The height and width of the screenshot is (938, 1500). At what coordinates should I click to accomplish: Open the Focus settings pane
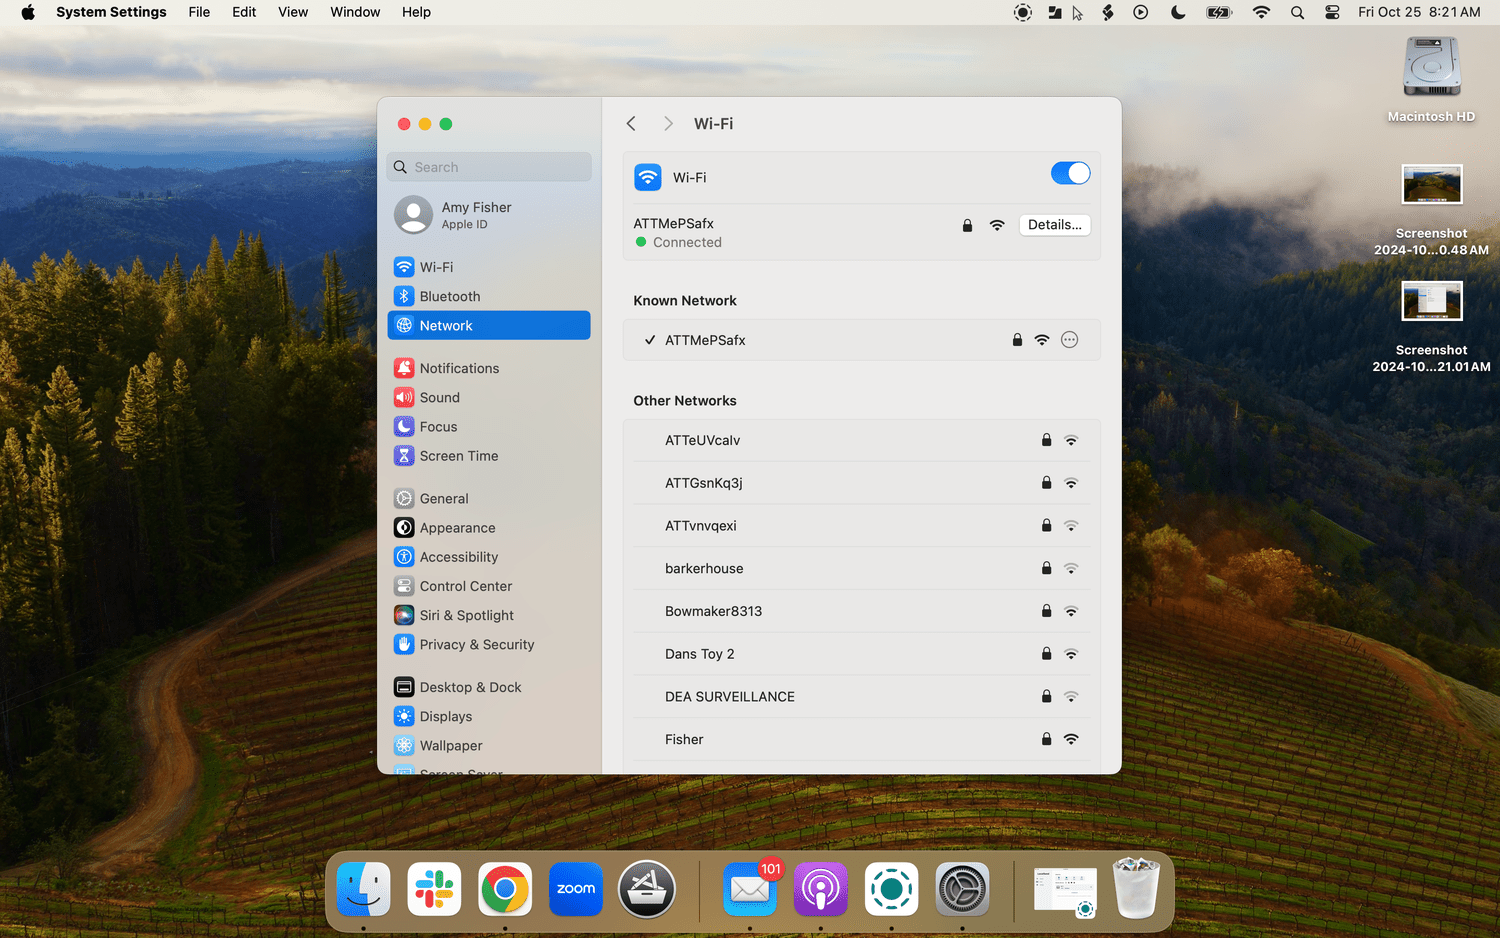tap(438, 426)
